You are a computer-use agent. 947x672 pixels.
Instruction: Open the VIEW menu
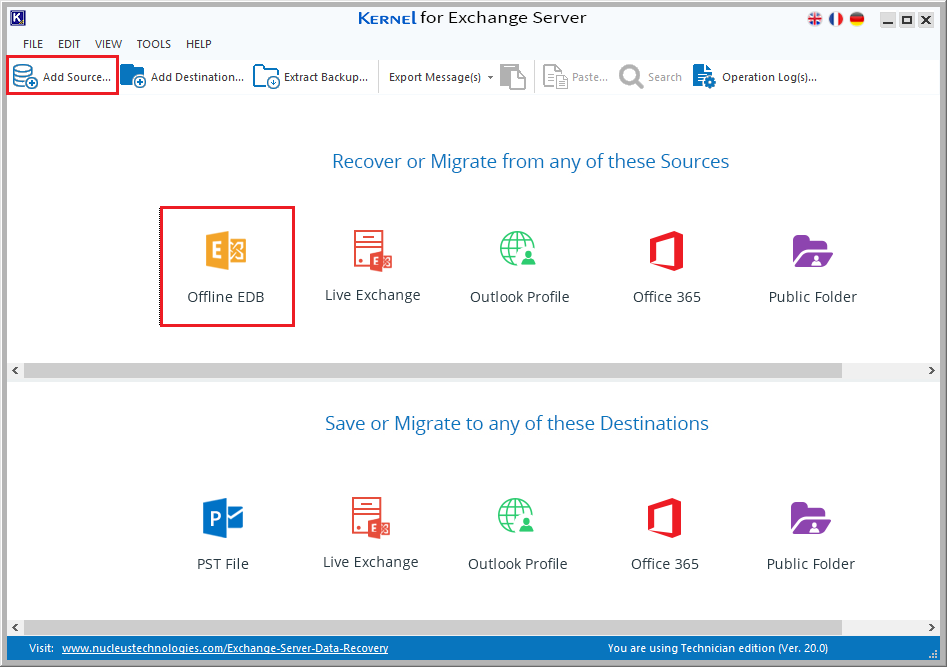(108, 44)
